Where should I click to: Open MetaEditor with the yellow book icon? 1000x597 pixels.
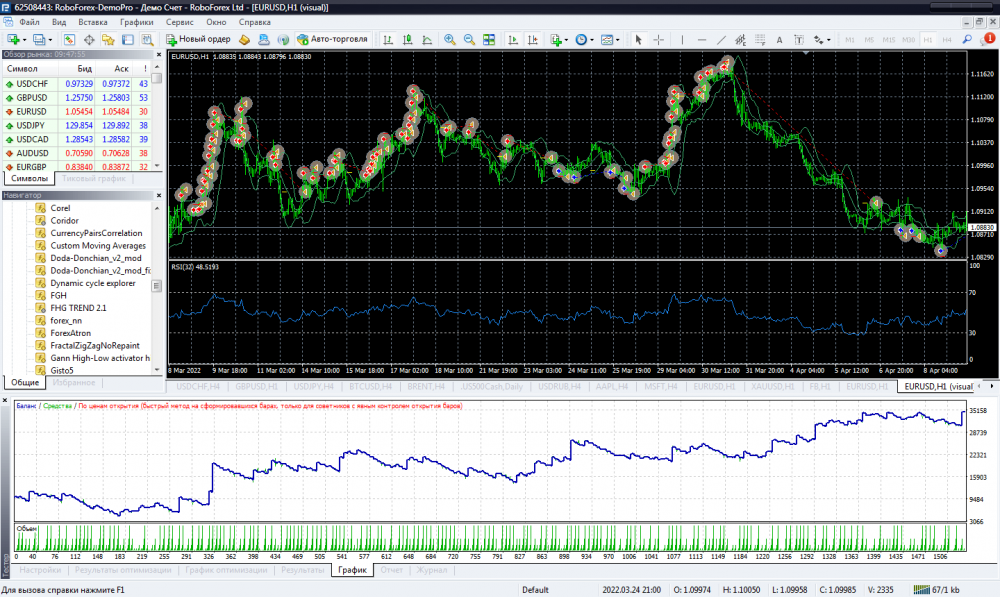click(x=244, y=40)
